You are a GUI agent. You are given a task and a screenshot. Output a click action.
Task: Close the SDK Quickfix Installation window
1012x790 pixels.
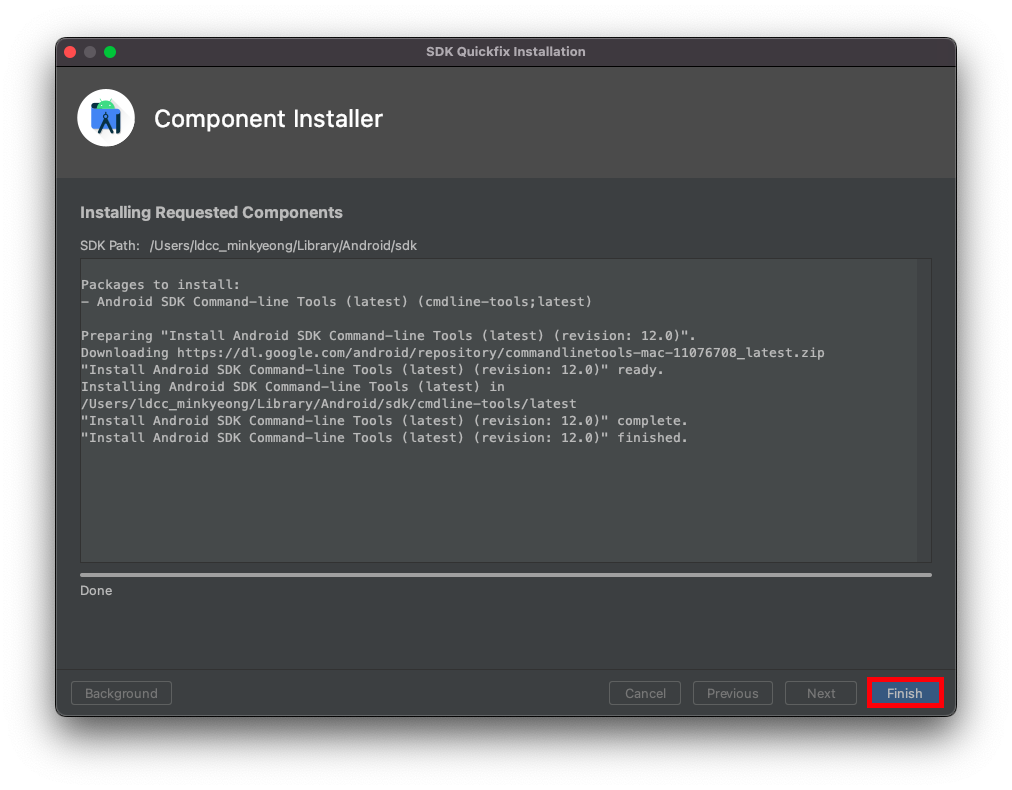[x=70, y=52]
